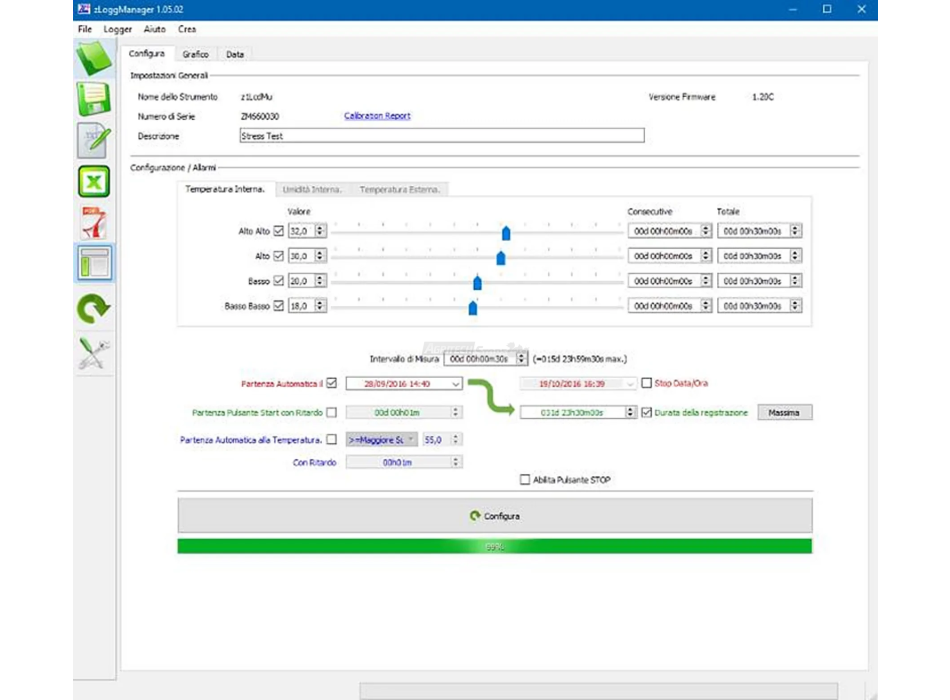Screen dimensions: 950x700
Task: Open the Partenza Automatica date dropdown
Action: point(456,383)
